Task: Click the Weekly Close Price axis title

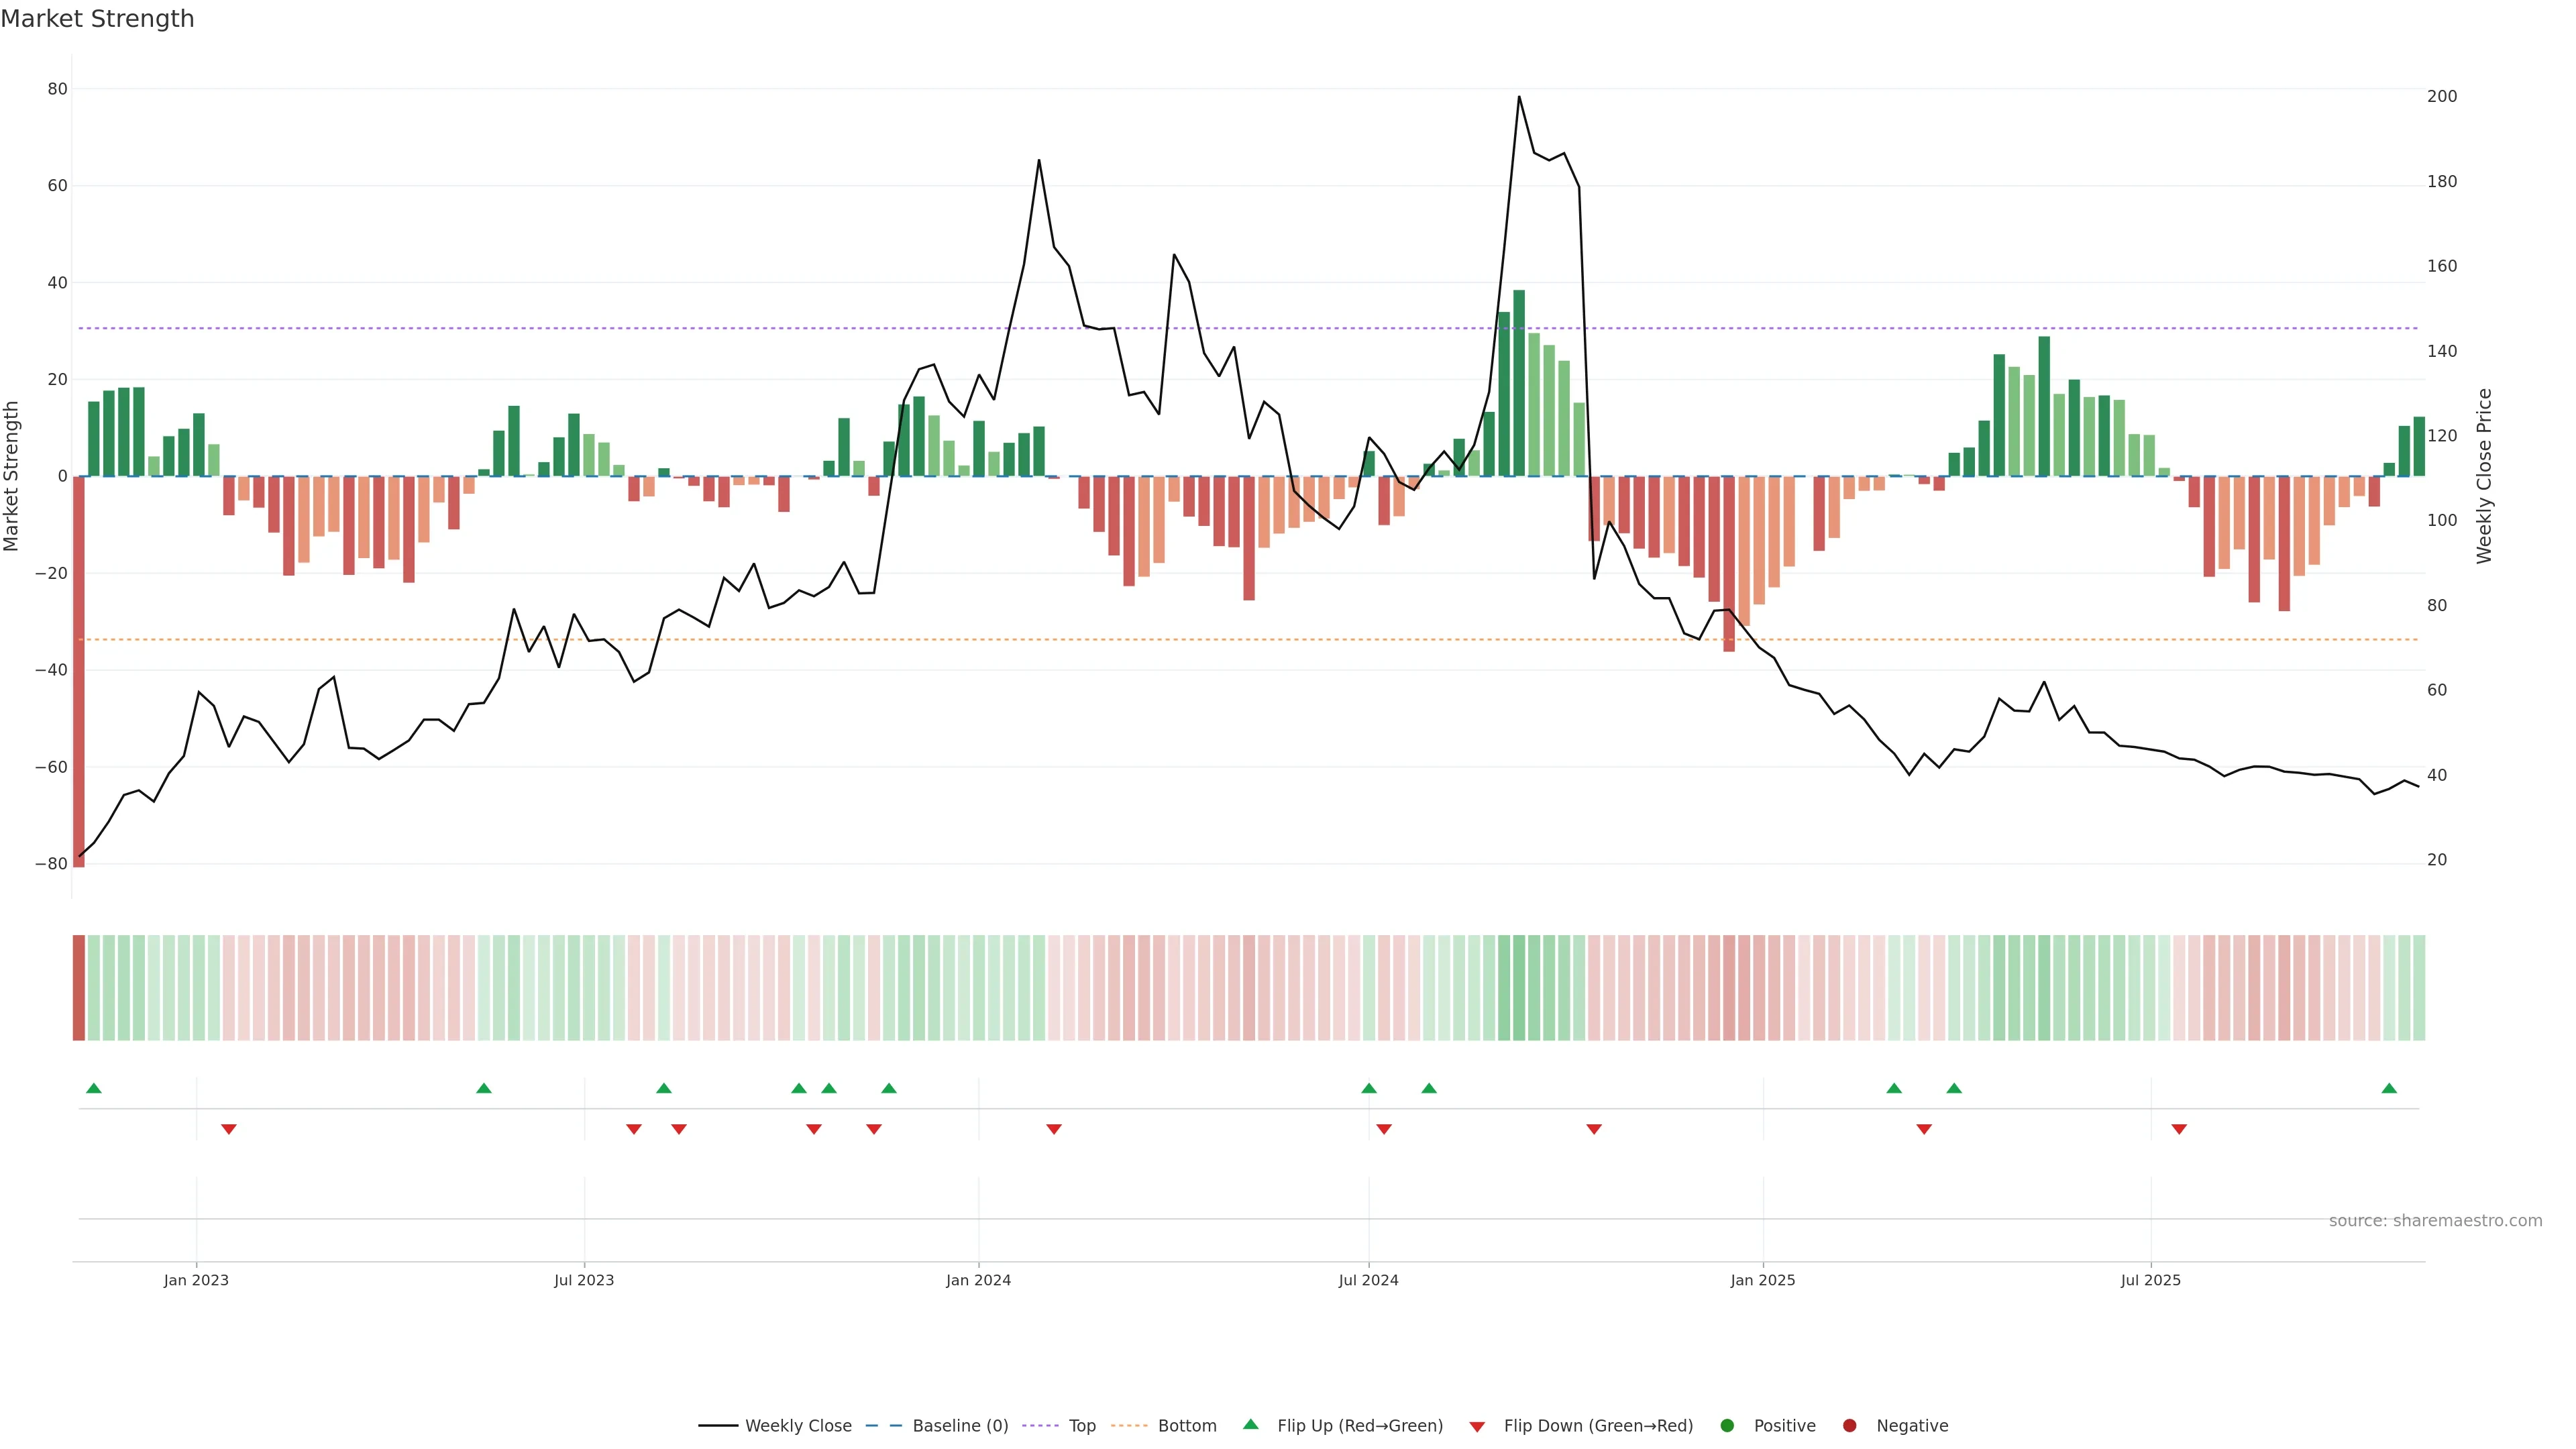Action: (2484, 476)
